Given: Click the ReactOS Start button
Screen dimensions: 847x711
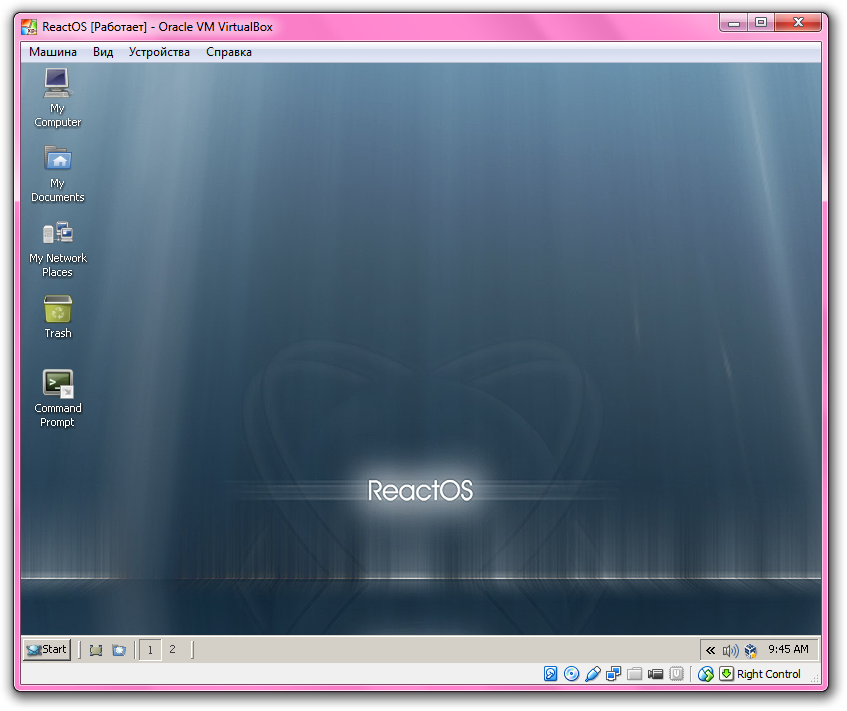Looking at the screenshot, I should point(47,649).
